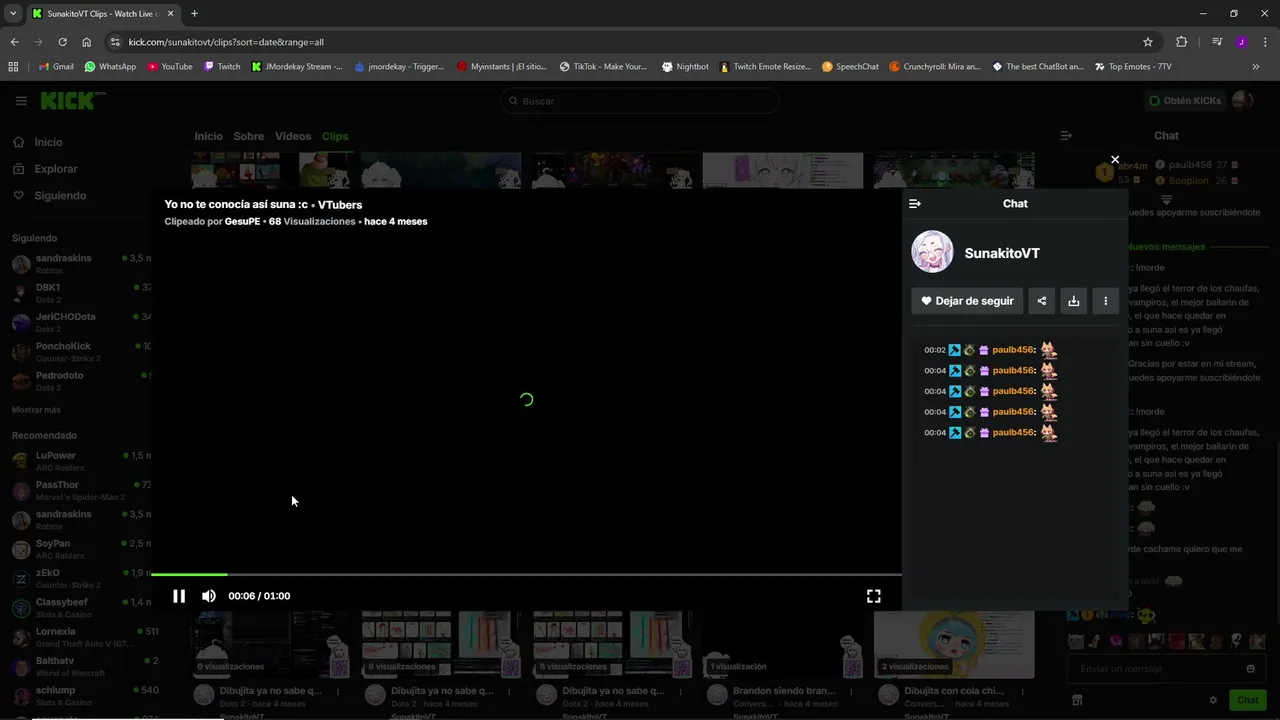Open sandraskins Roblox followed channel
This screenshot has height=720, width=1280.
click(80, 264)
